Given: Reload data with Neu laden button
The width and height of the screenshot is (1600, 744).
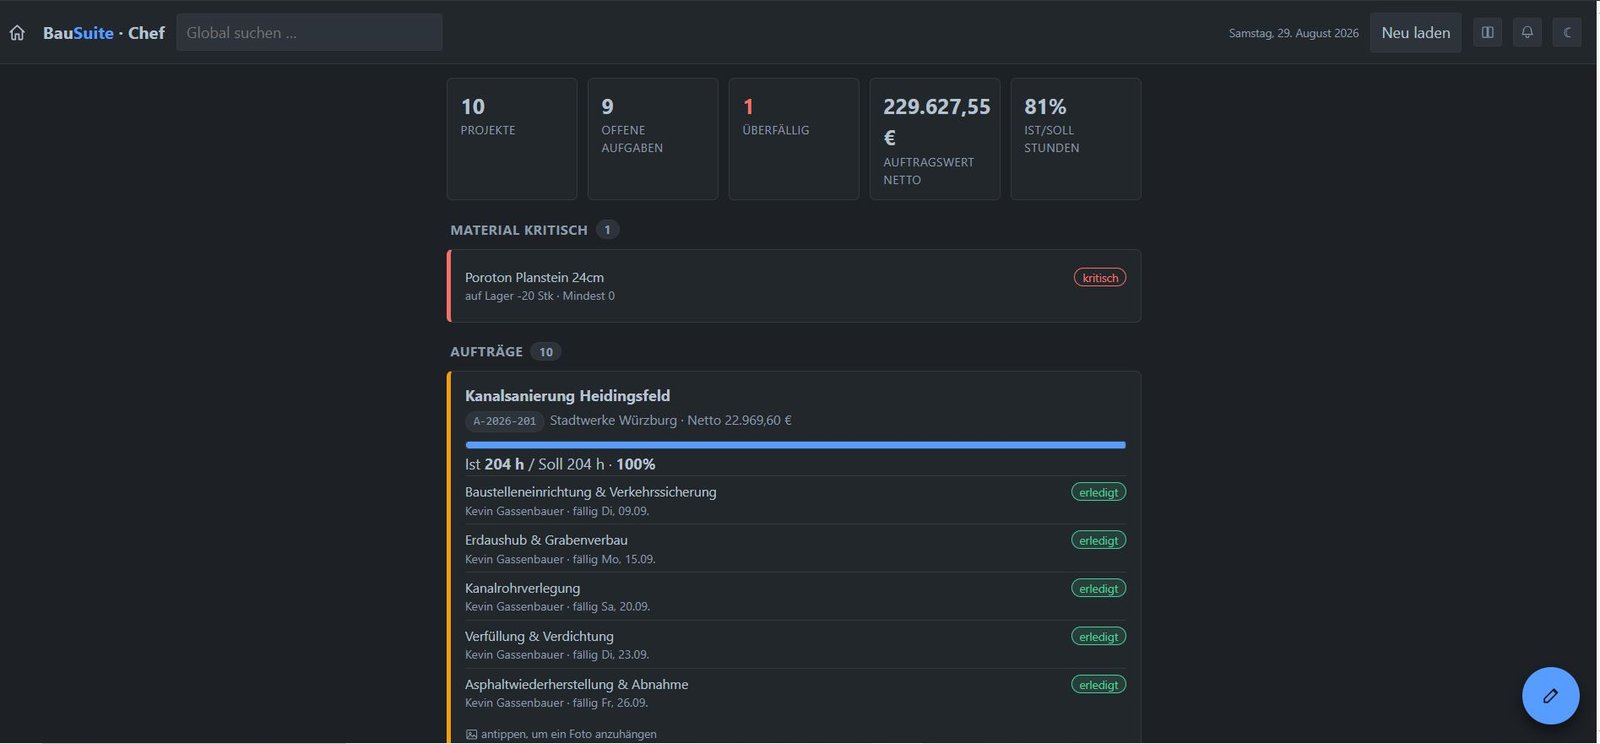Looking at the screenshot, I should [x=1415, y=33].
